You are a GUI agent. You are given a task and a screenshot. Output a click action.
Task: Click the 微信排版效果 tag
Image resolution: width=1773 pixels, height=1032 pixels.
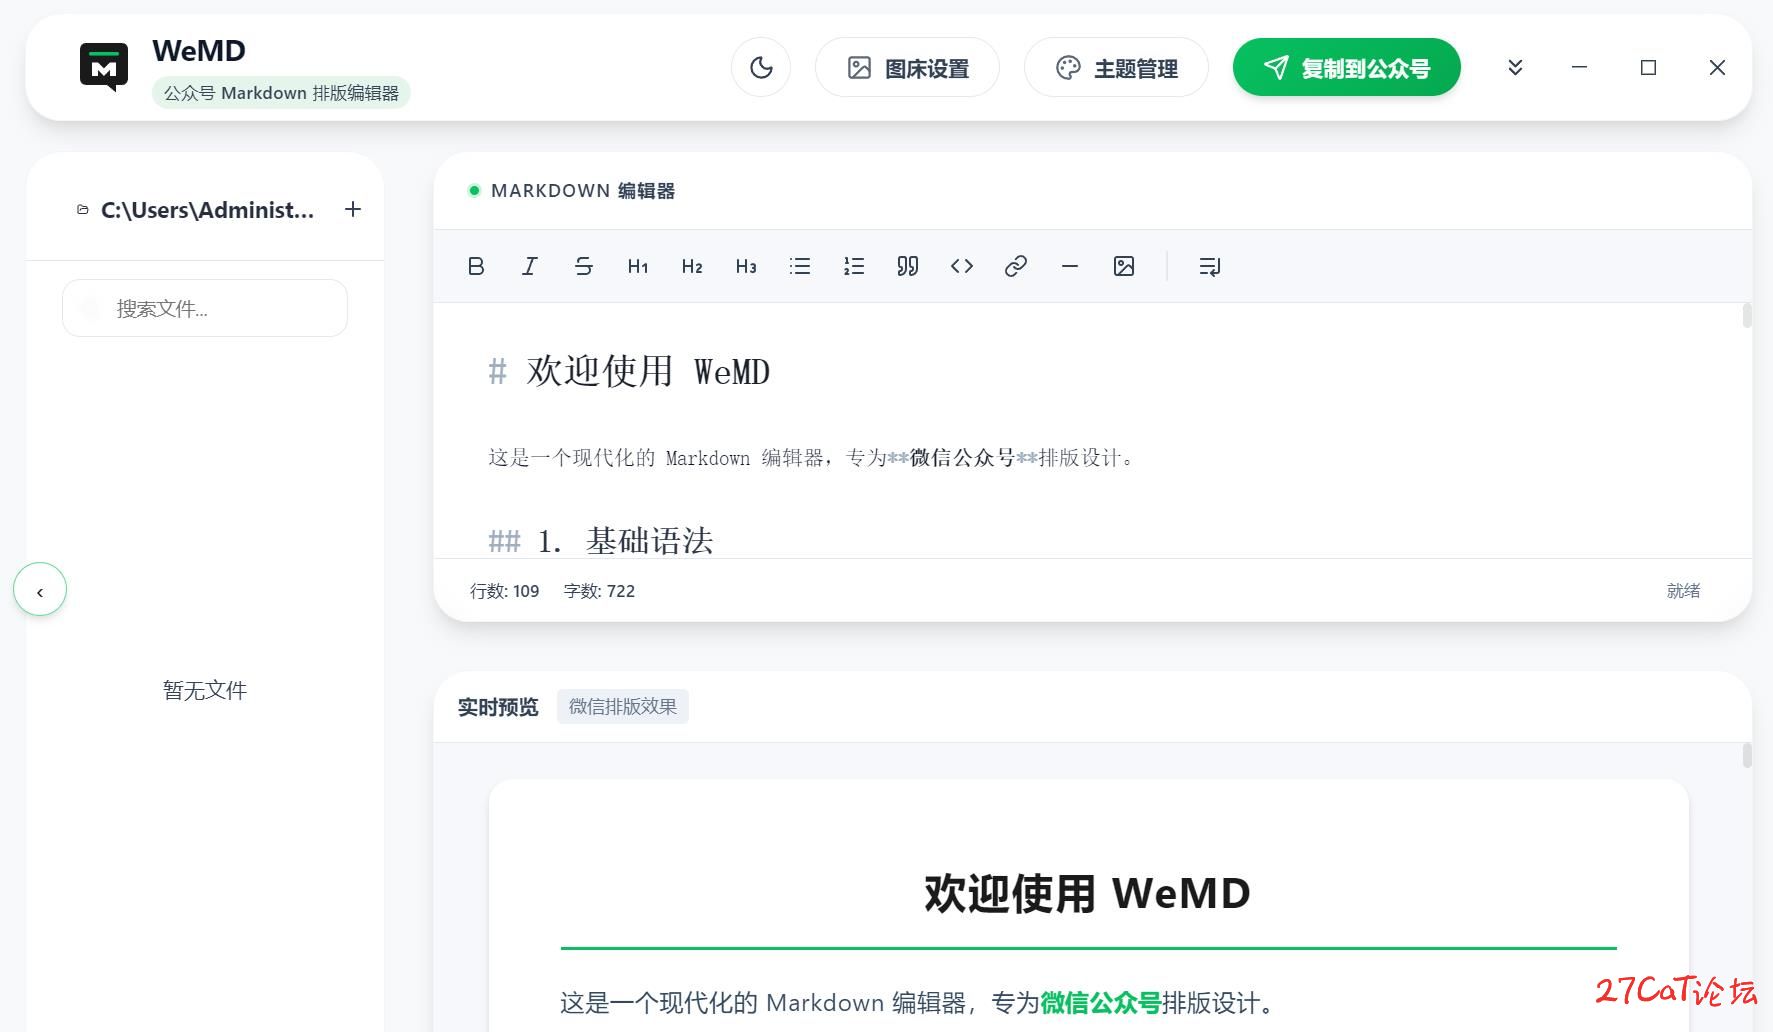[x=623, y=706]
